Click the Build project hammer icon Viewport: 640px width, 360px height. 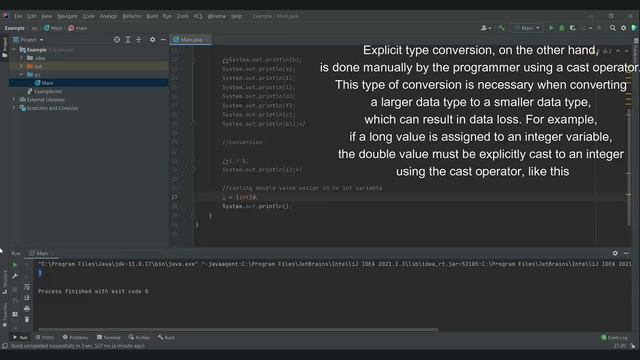pos(501,28)
